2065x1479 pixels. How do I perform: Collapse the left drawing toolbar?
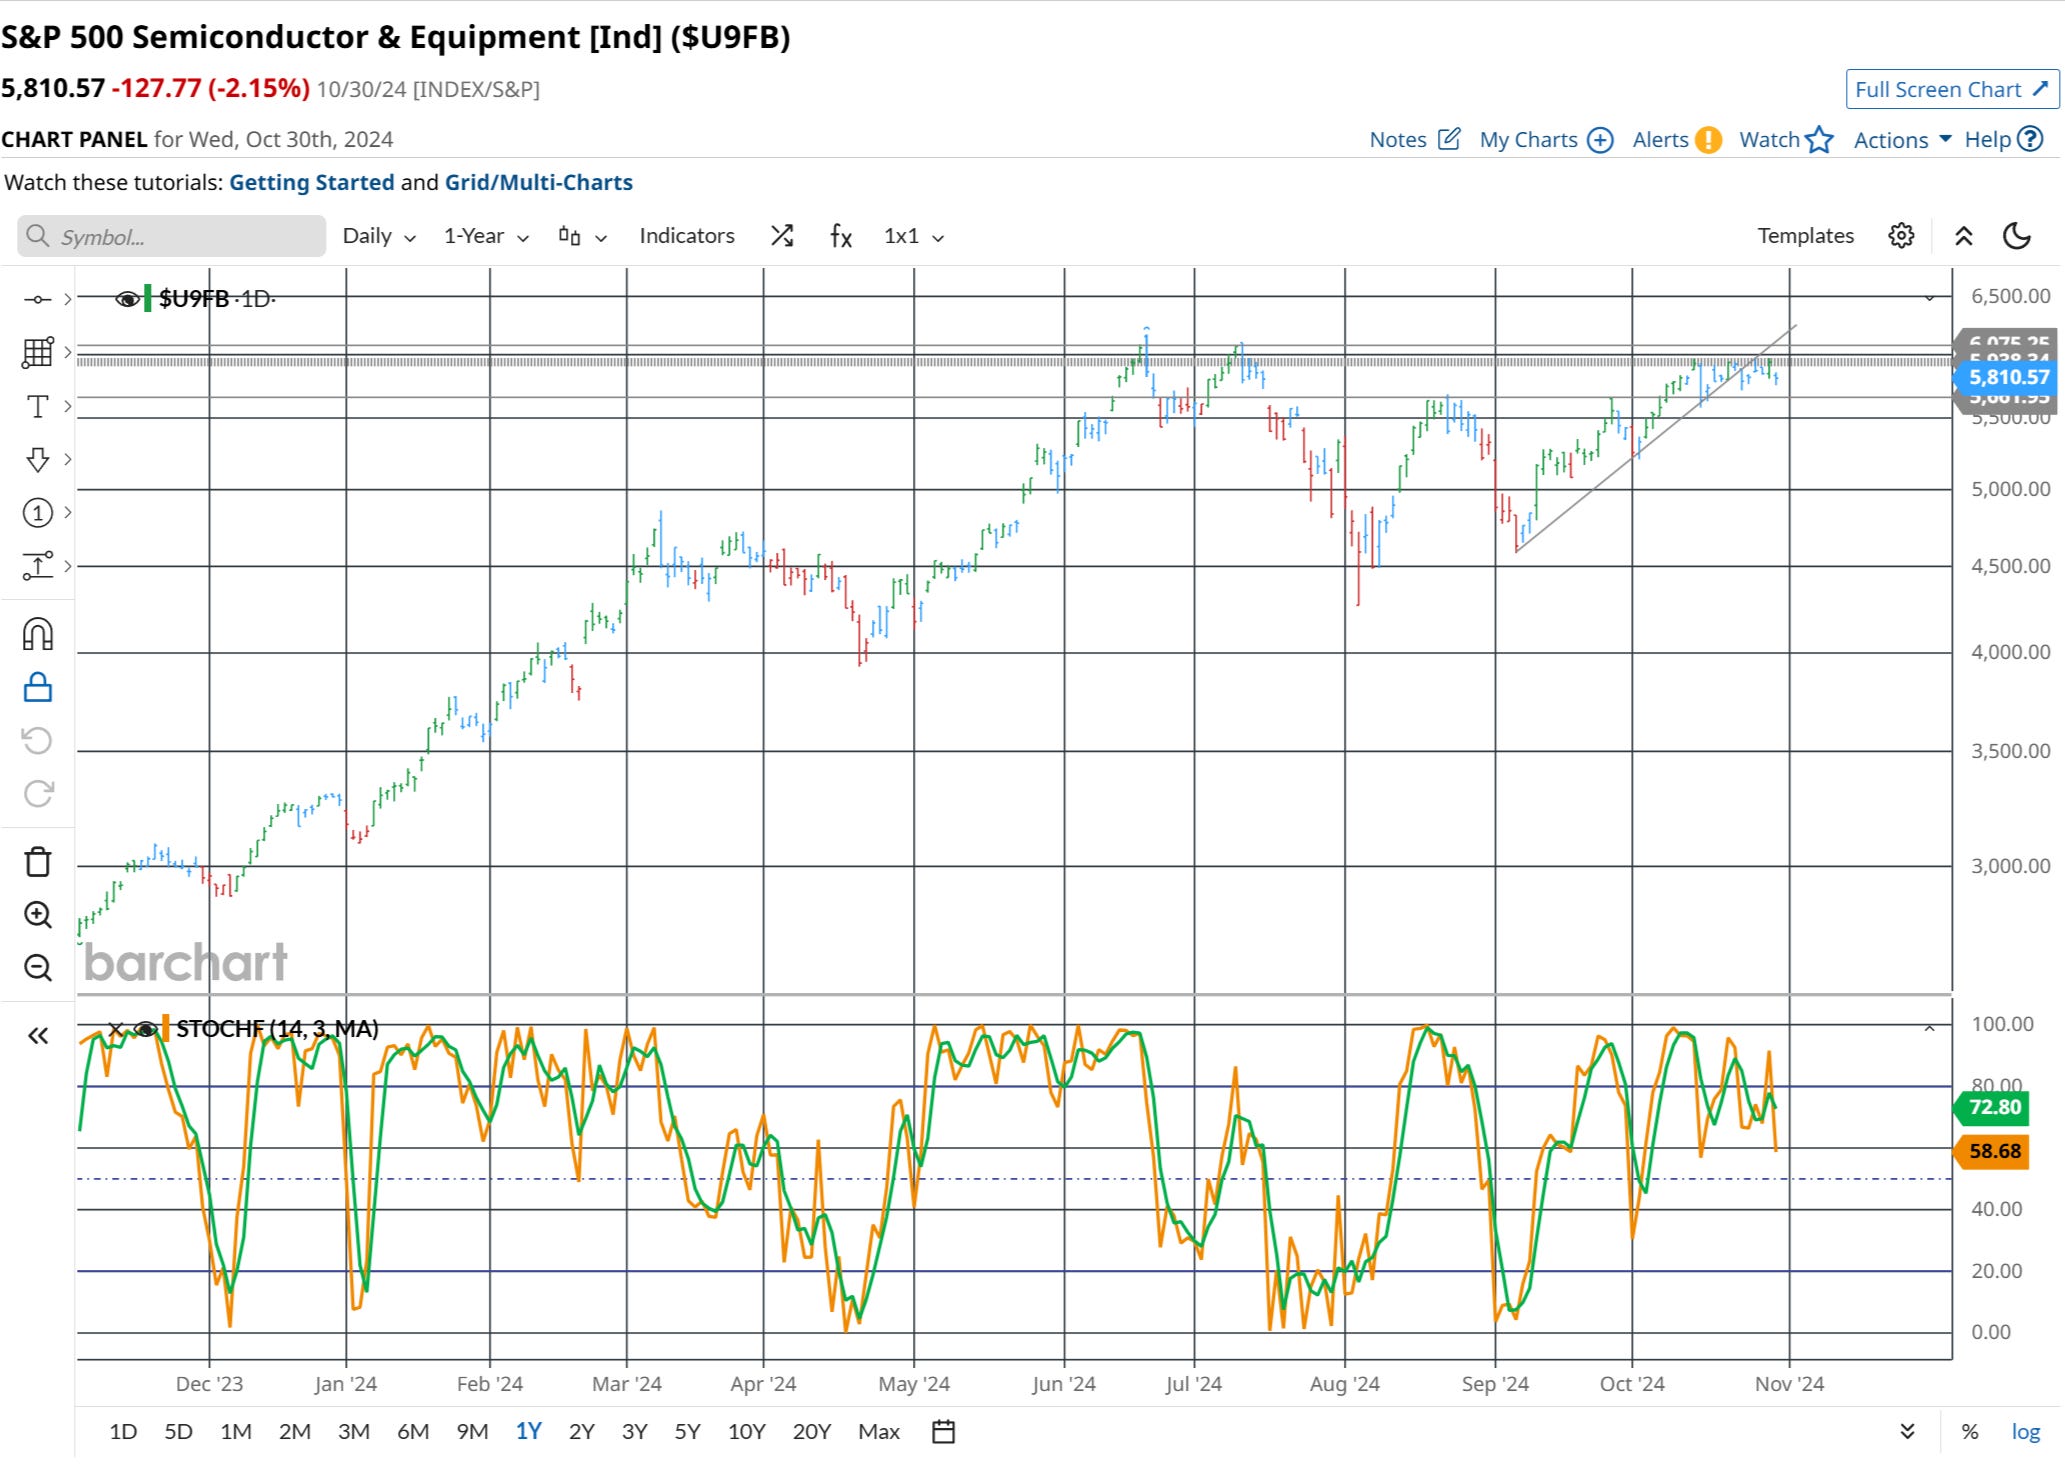(38, 1036)
